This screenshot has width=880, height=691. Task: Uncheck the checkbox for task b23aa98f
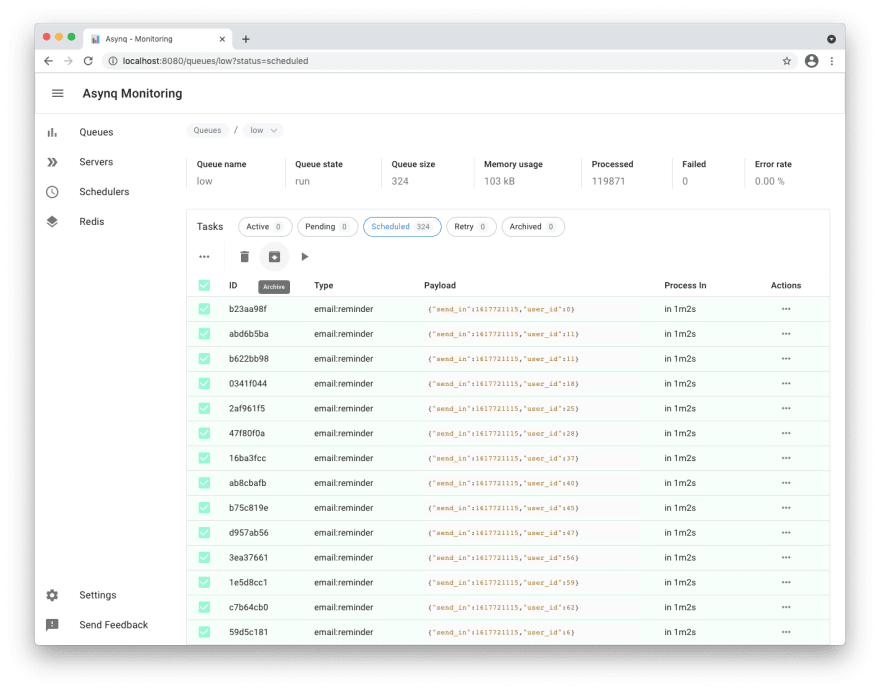(204, 309)
